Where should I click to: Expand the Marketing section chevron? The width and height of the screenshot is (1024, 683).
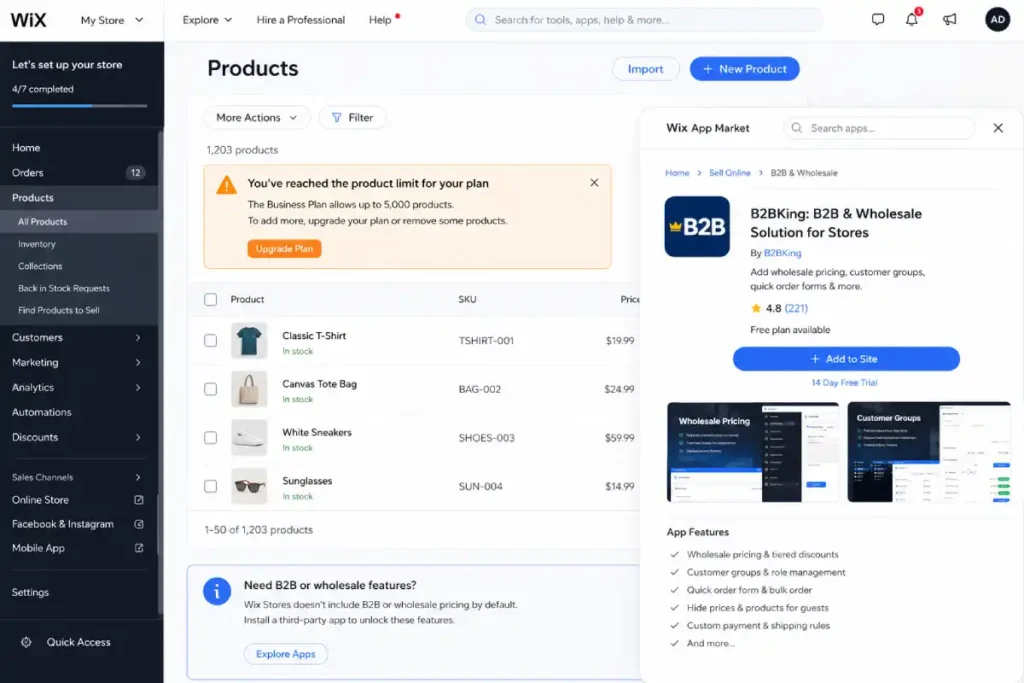pos(138,362)
